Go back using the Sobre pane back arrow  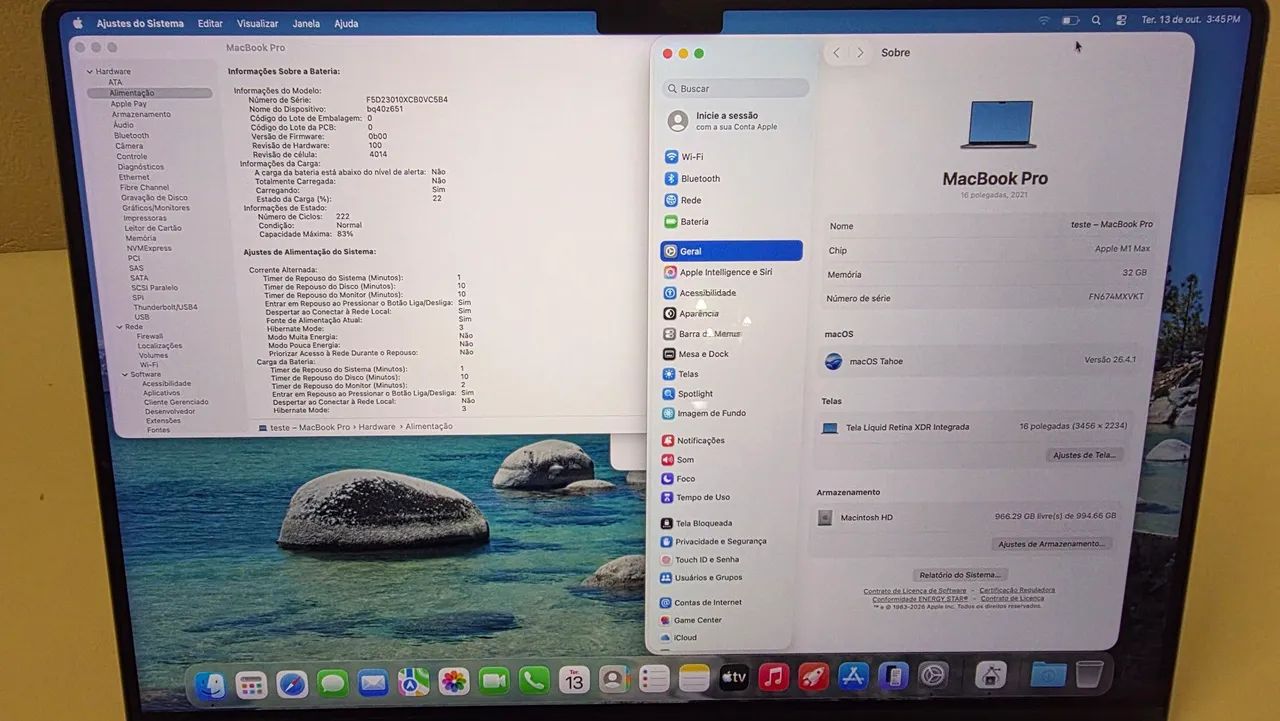coord(836,53)
